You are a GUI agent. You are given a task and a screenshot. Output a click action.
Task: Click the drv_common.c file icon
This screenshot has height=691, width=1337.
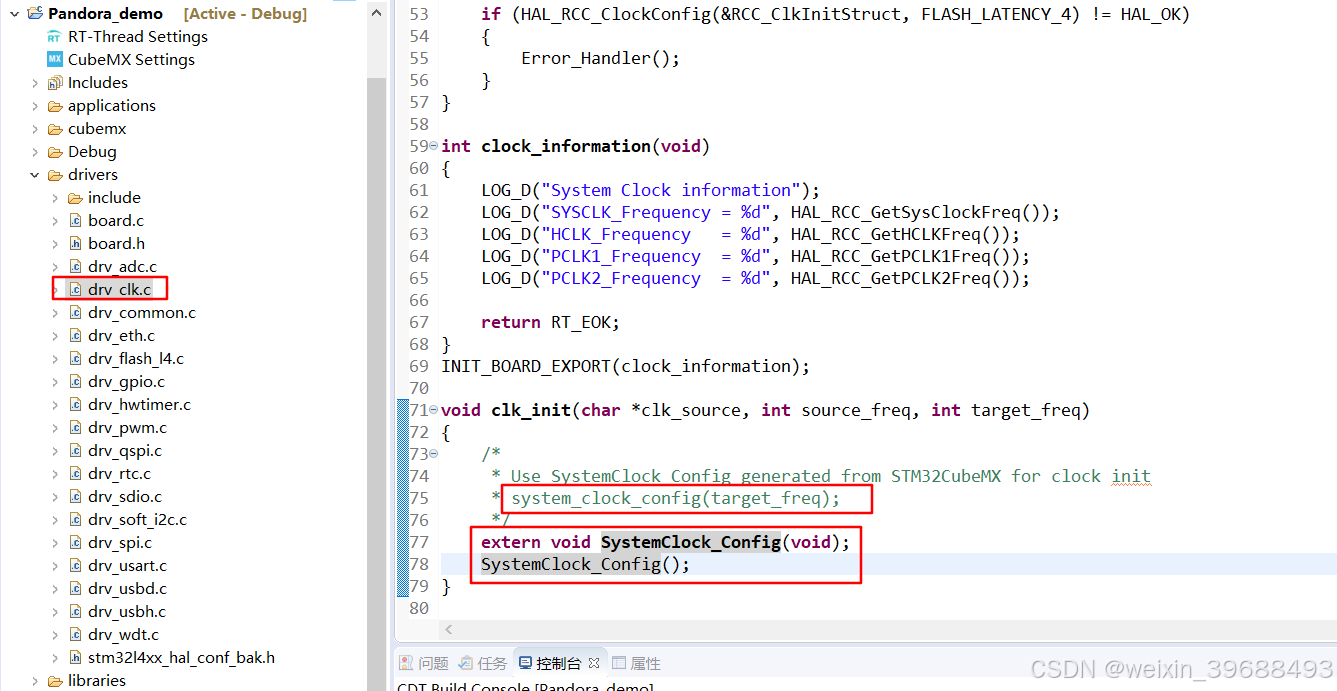[75, 313]
